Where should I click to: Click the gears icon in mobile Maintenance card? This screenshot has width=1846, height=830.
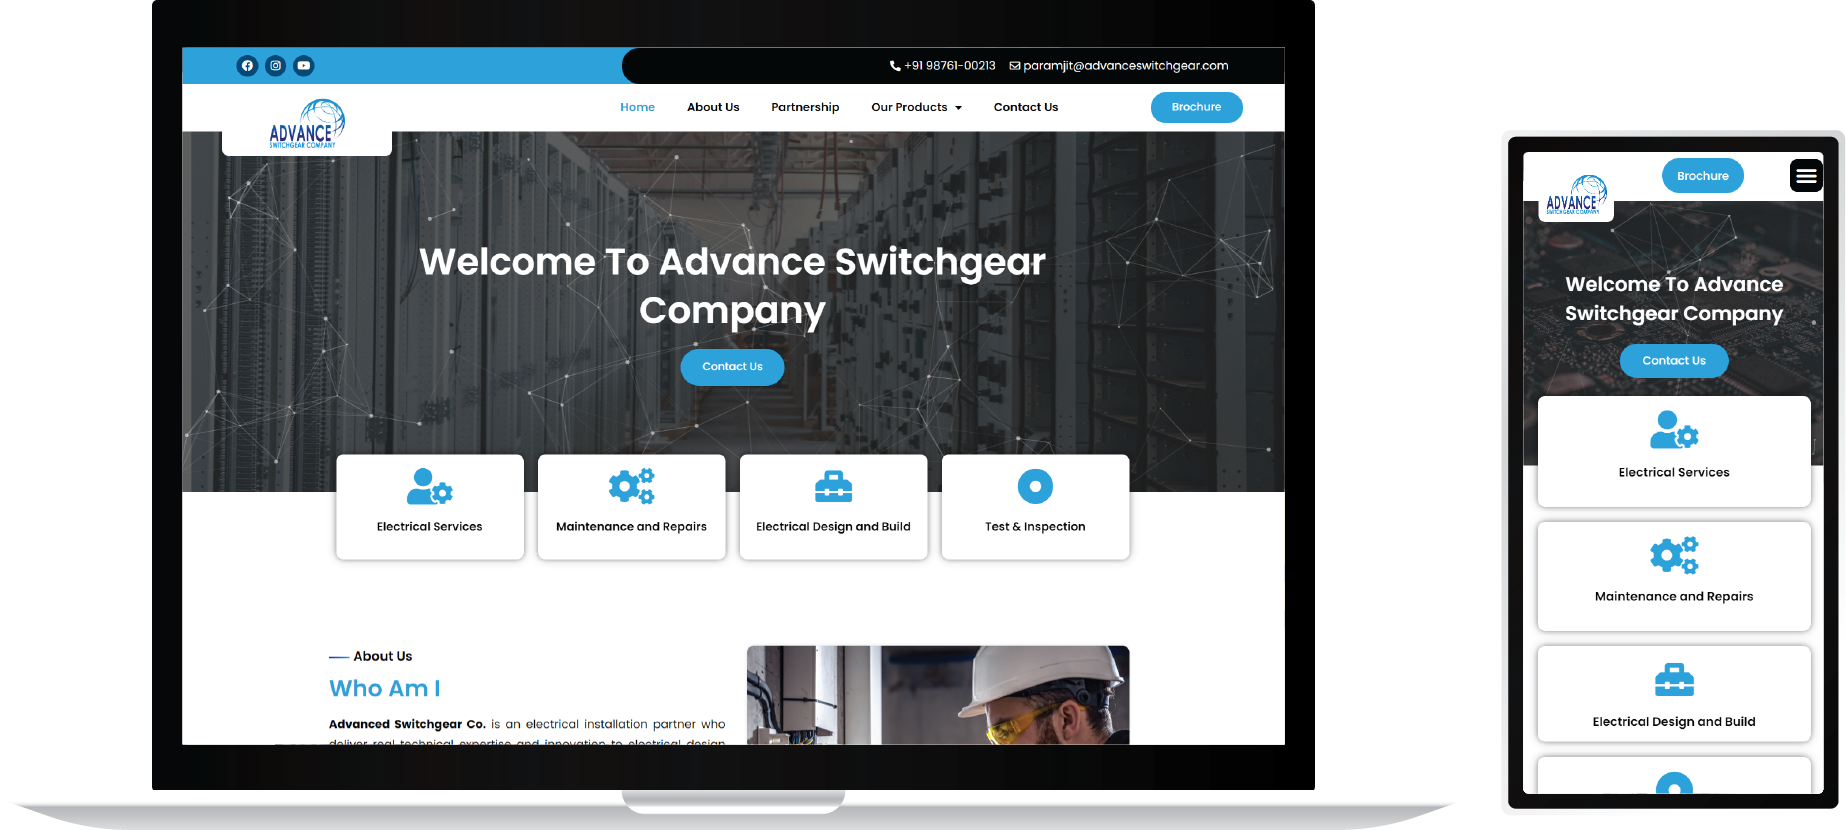(1674, 555)
